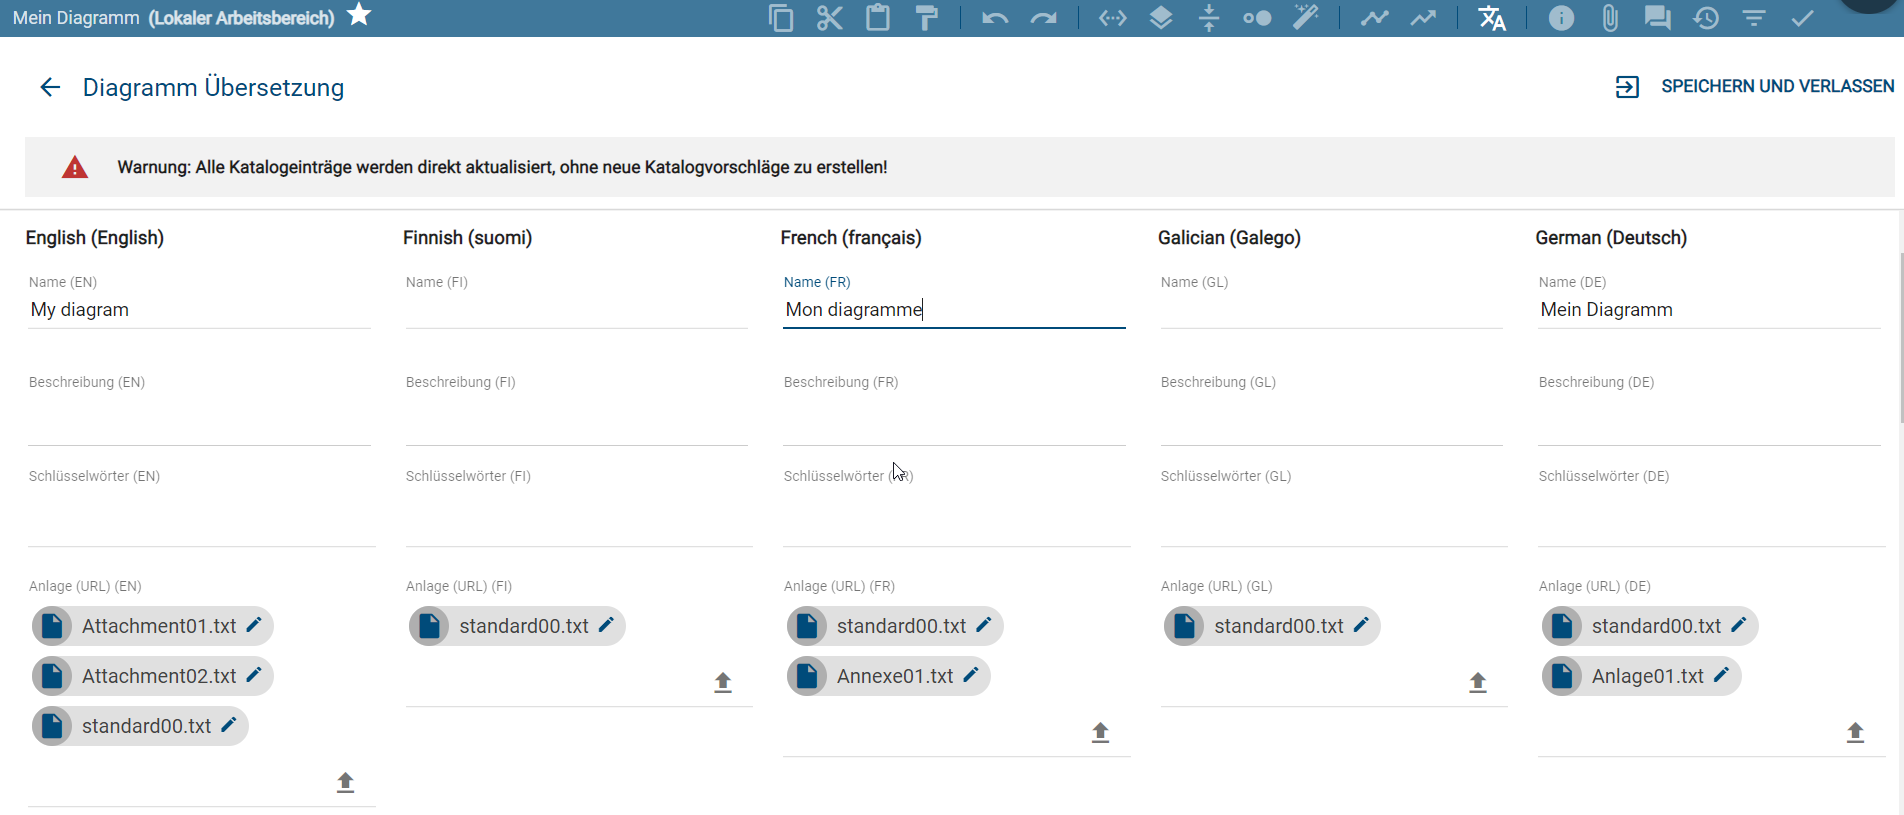The width and height of the screenshot is (1904, 815).
Task: Click the format painter icon
Action: point(926,18)
